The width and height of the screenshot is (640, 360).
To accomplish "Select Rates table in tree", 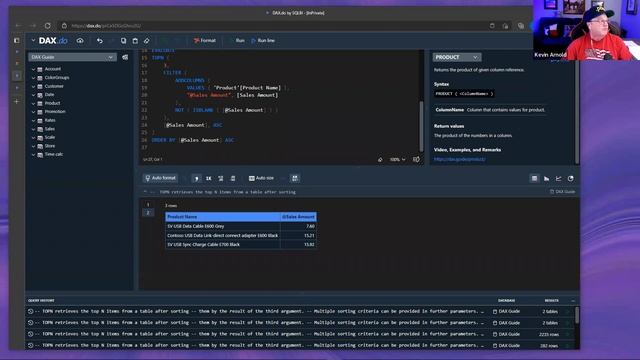I will click(50, 120).
